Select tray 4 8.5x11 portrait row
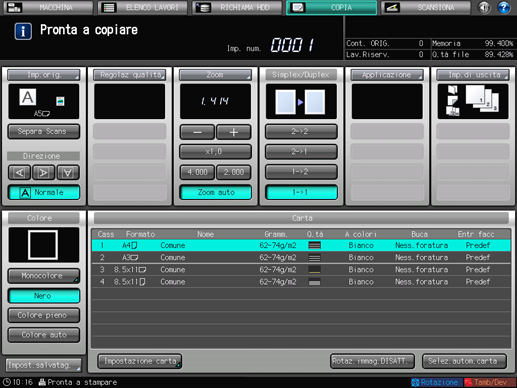517x388 pixels. click(301, 282)
